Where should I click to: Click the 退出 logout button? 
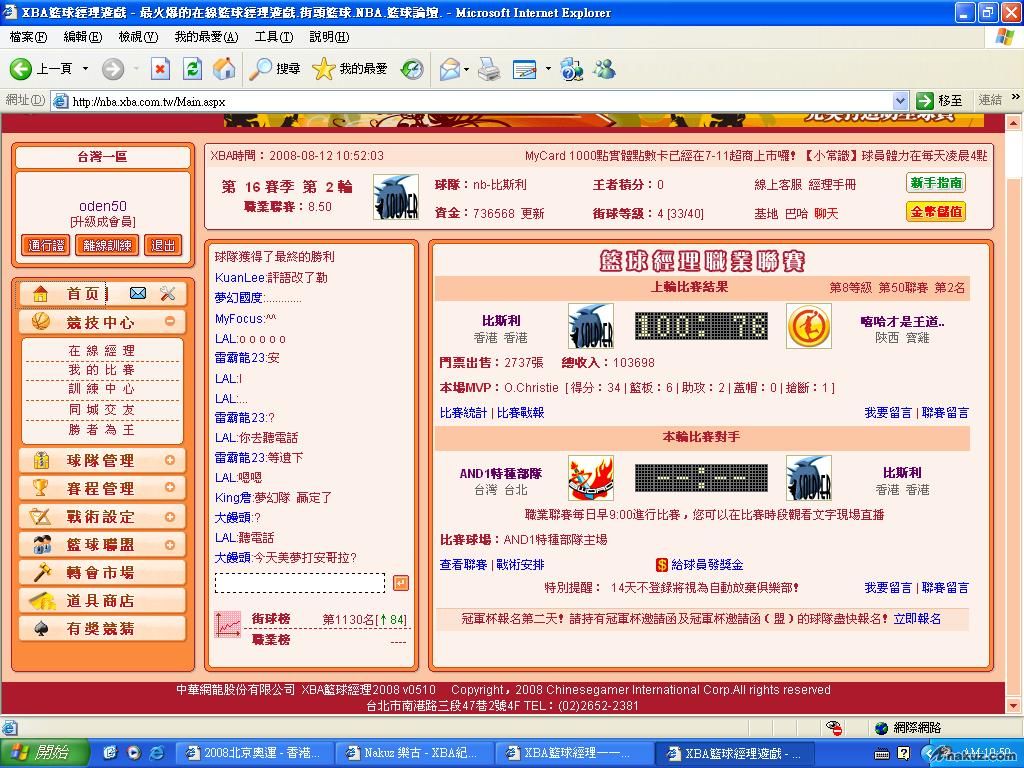click(x=163, y=246)
